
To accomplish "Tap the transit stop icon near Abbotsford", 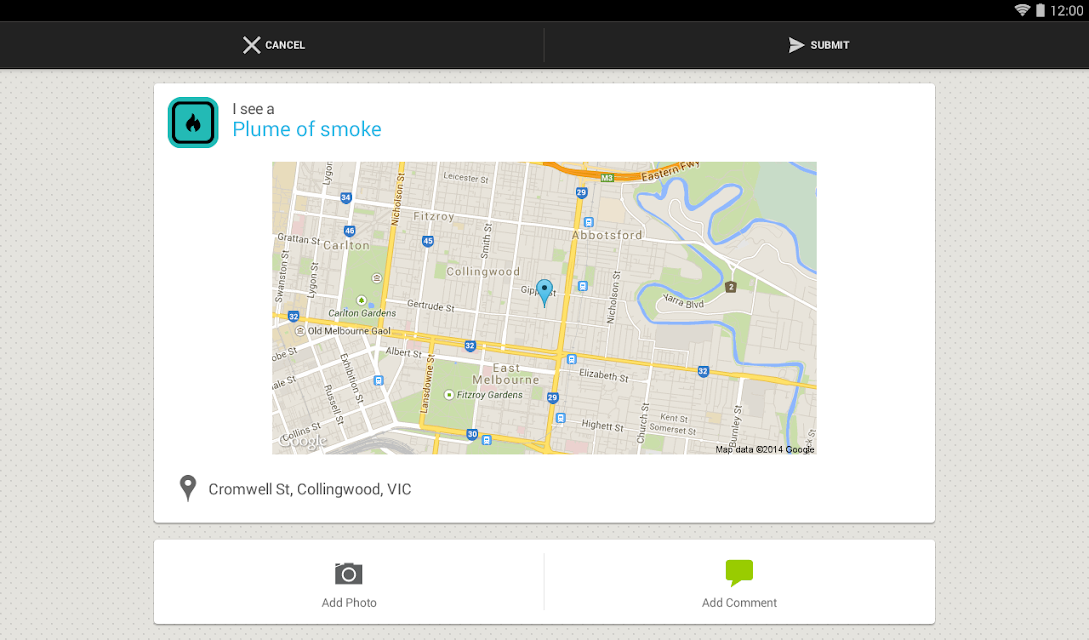I will pyautogui.click(x=588, y=222).
